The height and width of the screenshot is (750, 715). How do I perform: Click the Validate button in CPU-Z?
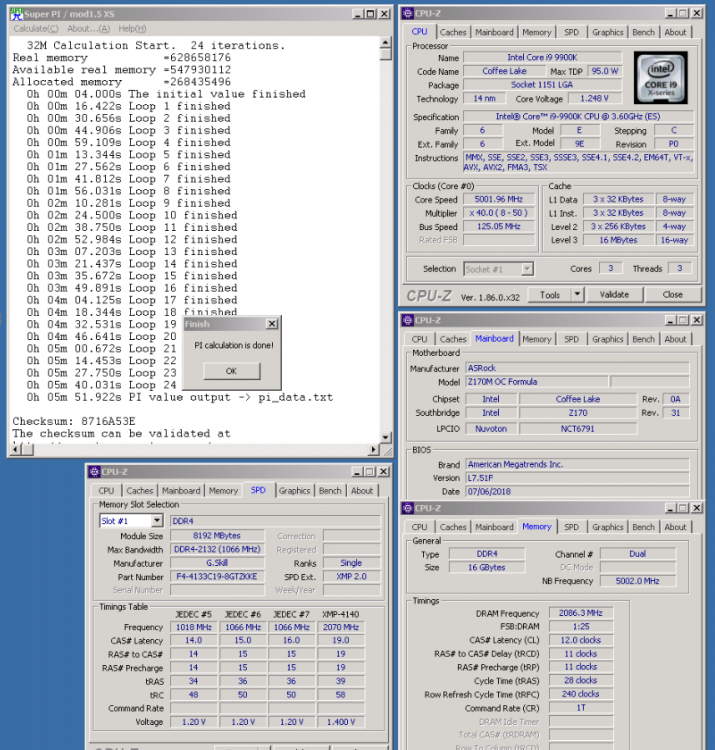615,295
